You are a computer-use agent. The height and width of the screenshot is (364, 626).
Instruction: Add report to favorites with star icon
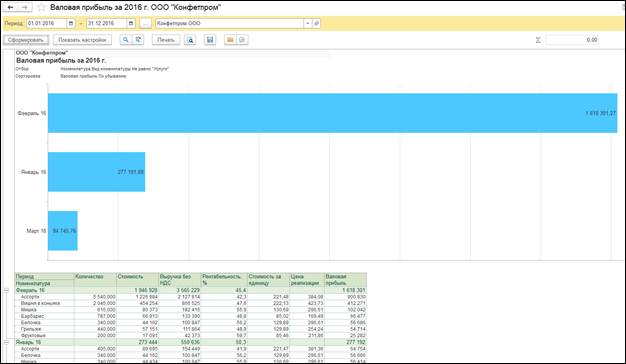(41, 7)
